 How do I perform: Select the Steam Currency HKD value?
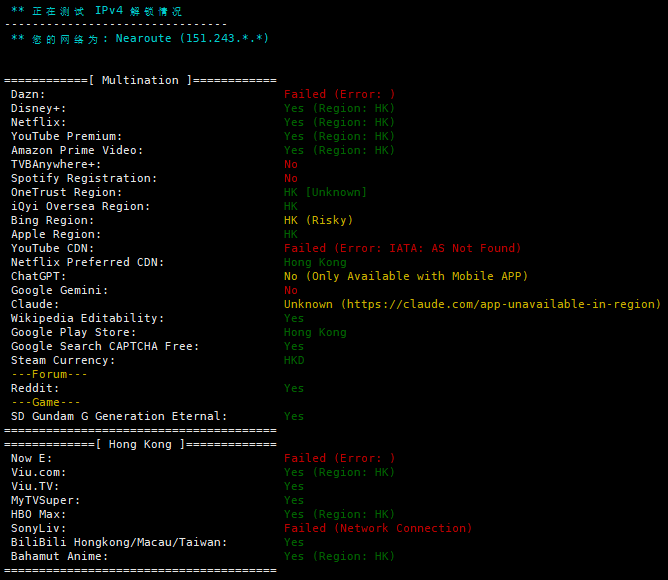click(294, 360)
